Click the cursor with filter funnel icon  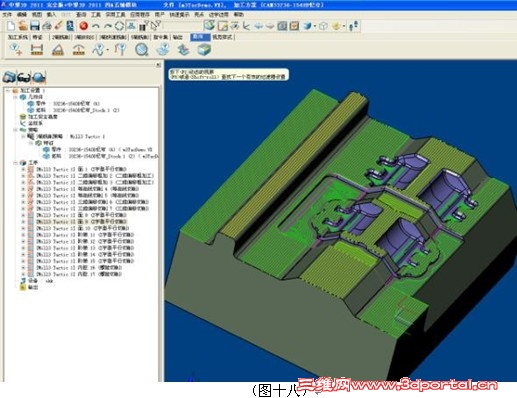156,25
